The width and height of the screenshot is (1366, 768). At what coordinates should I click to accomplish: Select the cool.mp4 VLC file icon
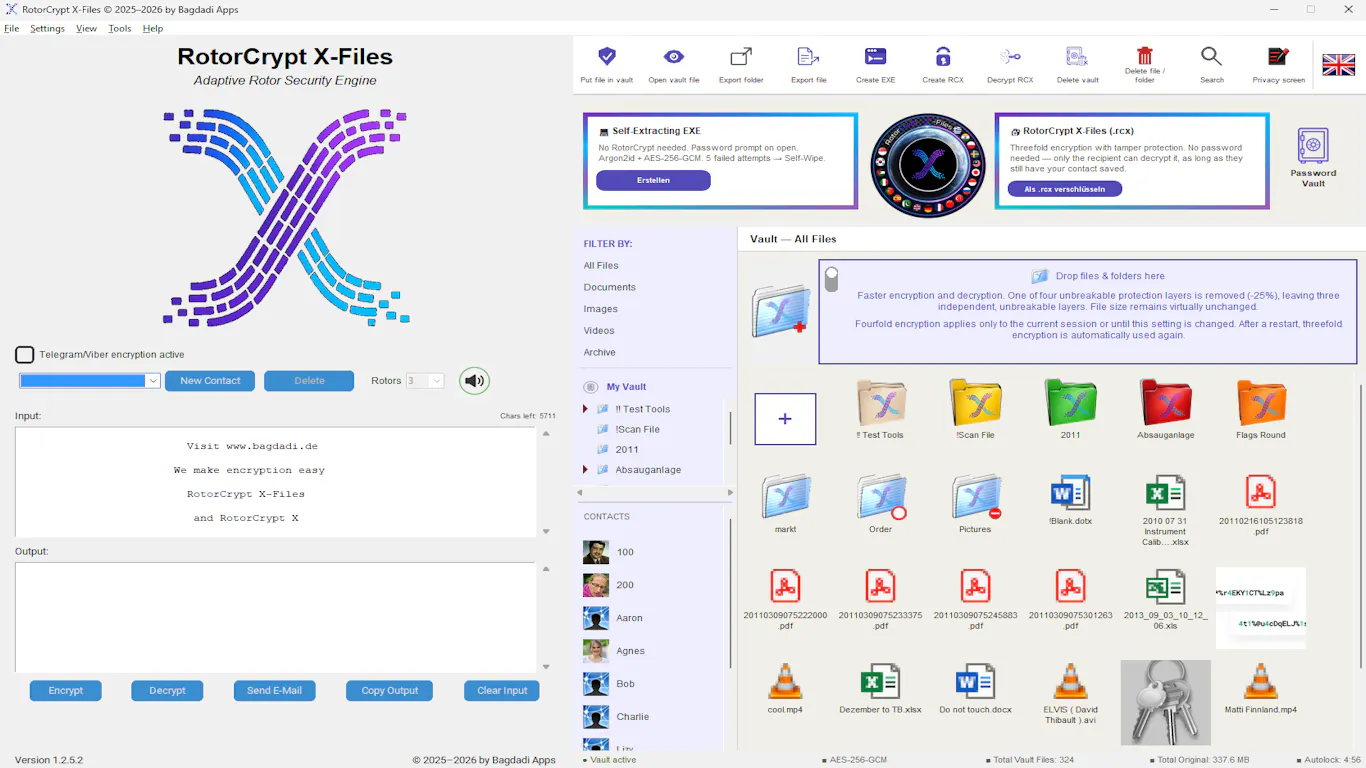point(785,681)
